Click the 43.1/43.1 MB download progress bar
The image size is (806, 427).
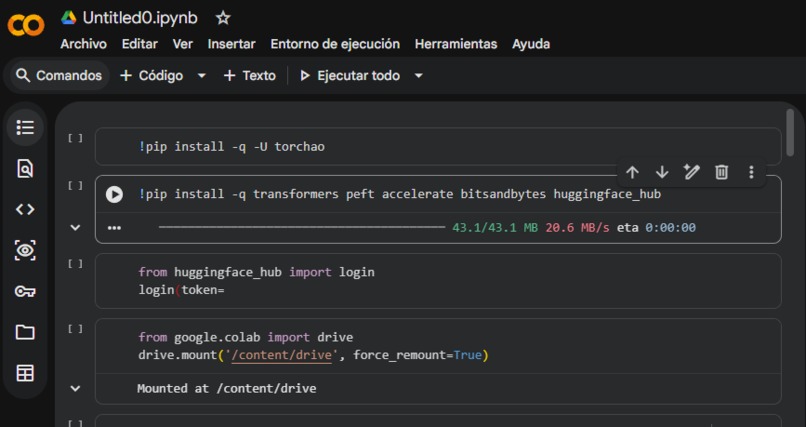pyautogui.click(x=302, y=227)
